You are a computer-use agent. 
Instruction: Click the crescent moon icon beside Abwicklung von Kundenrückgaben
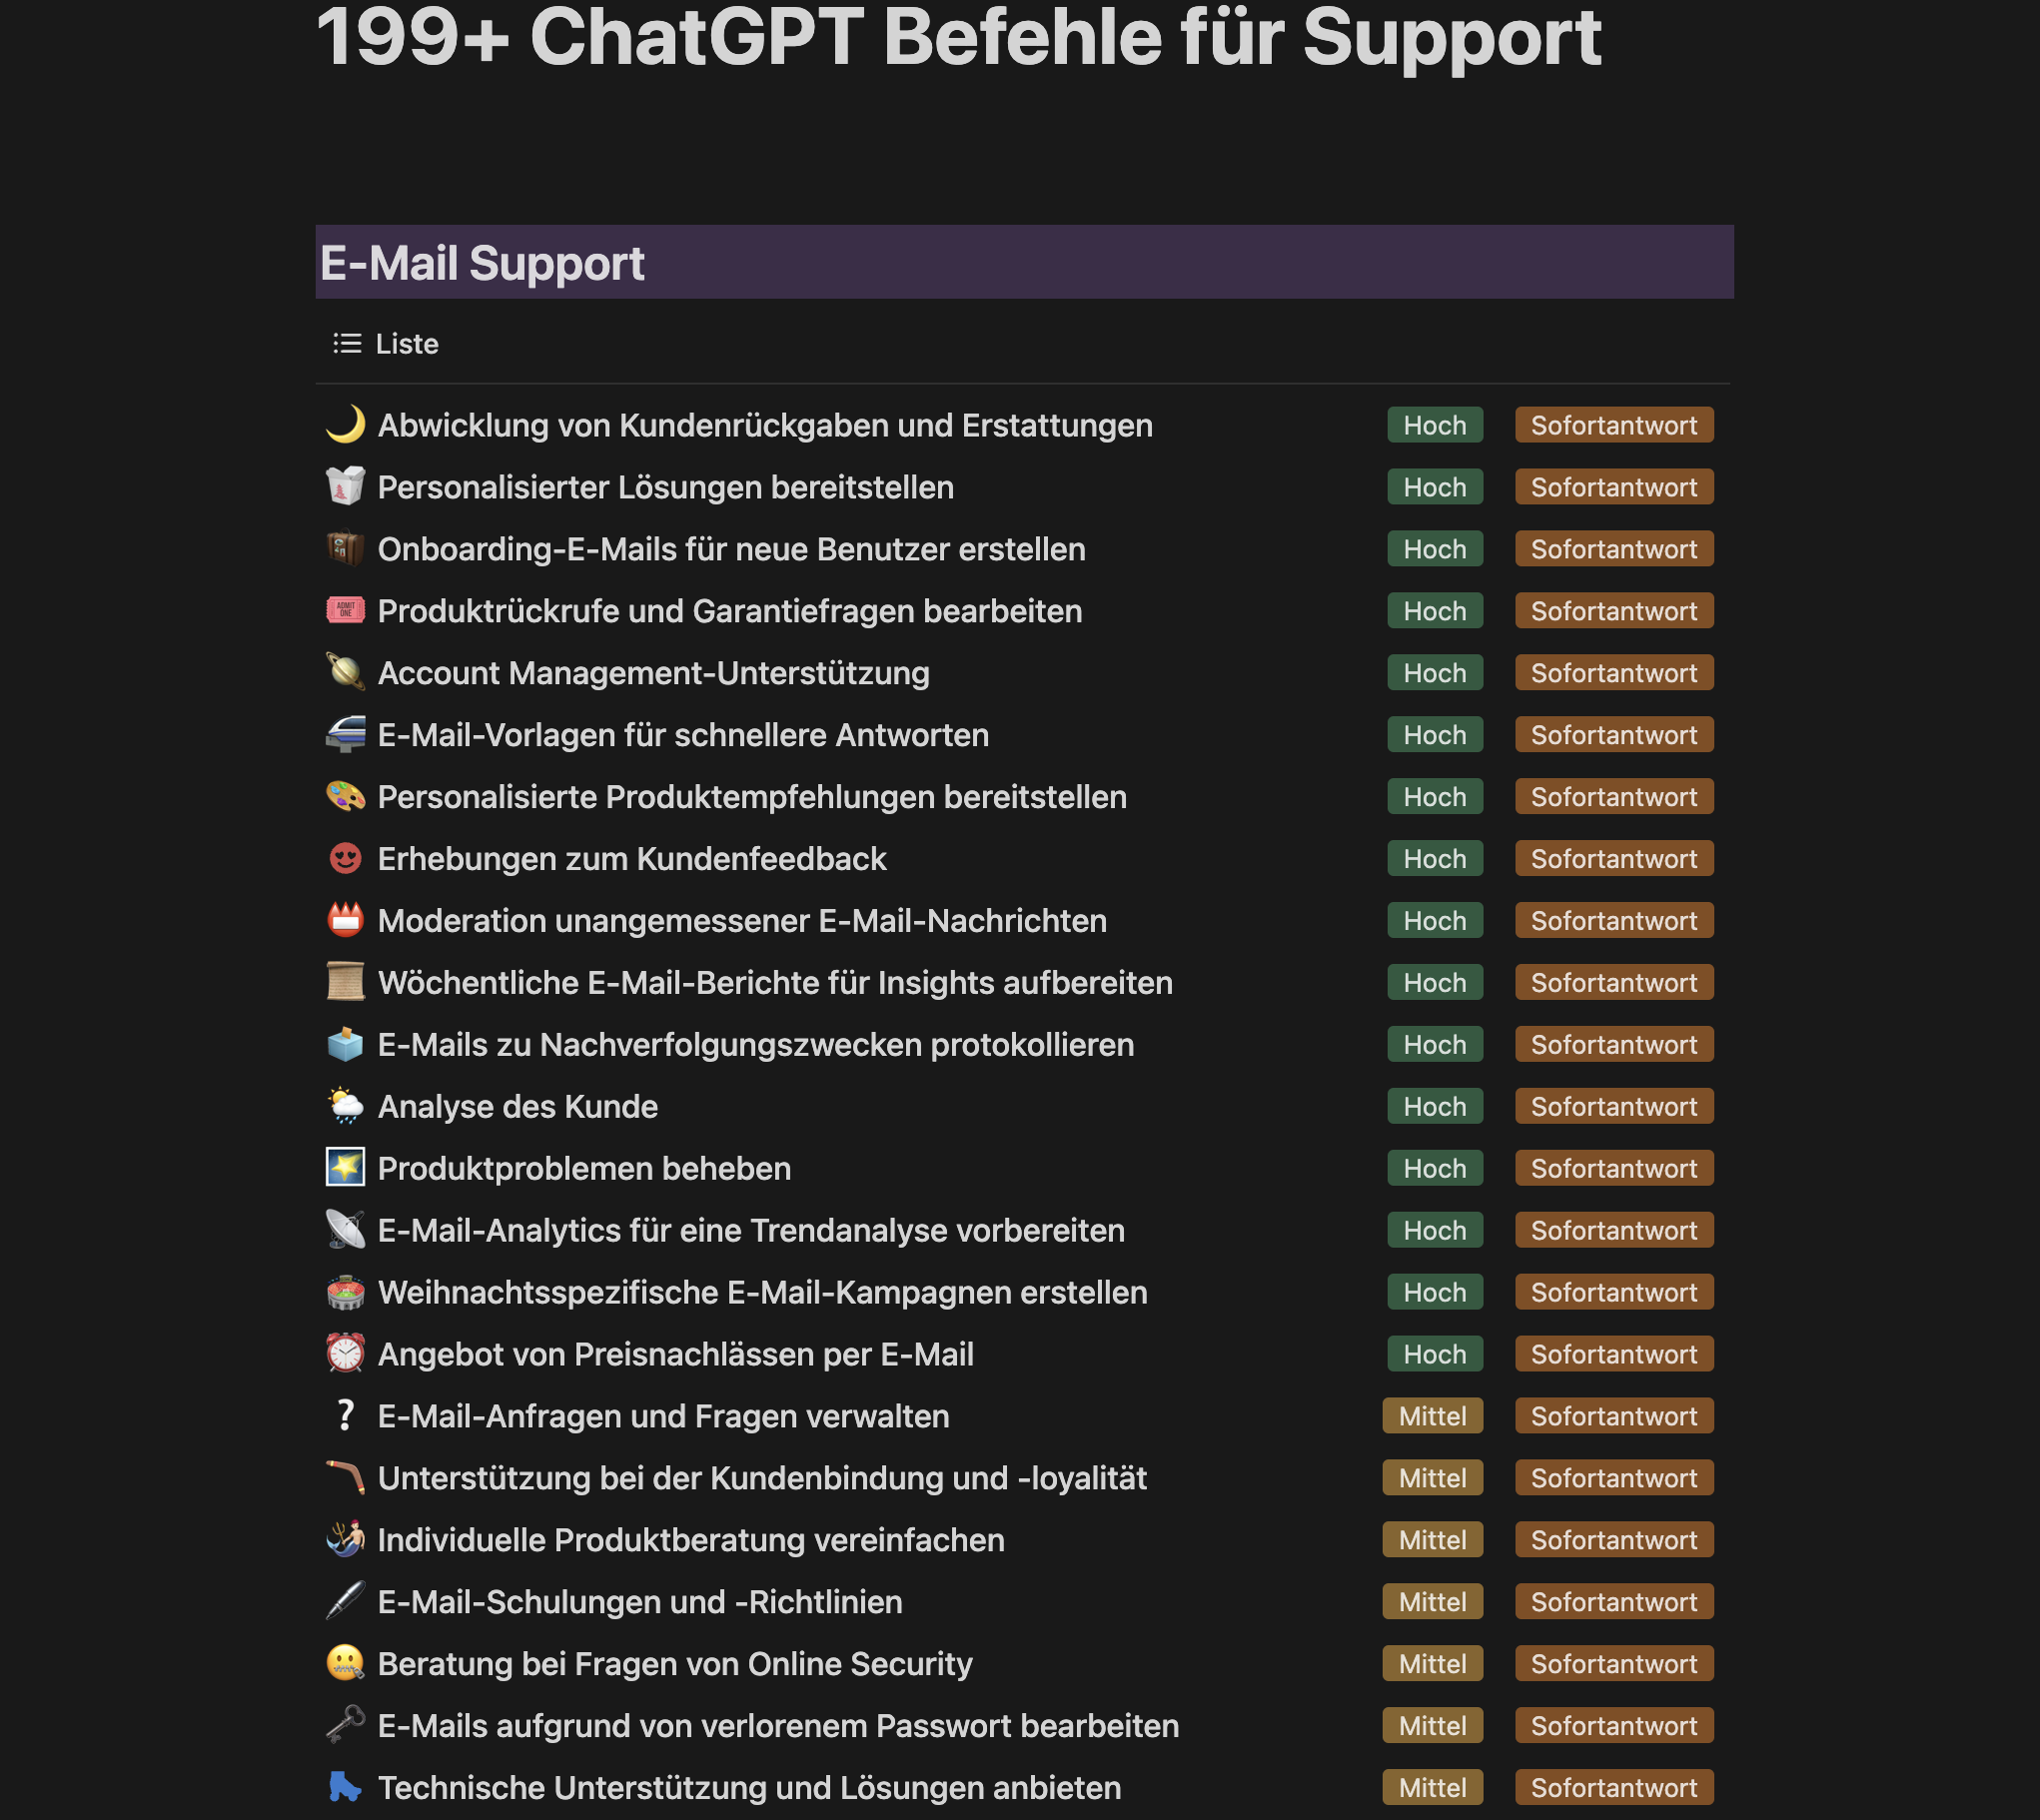345,425
